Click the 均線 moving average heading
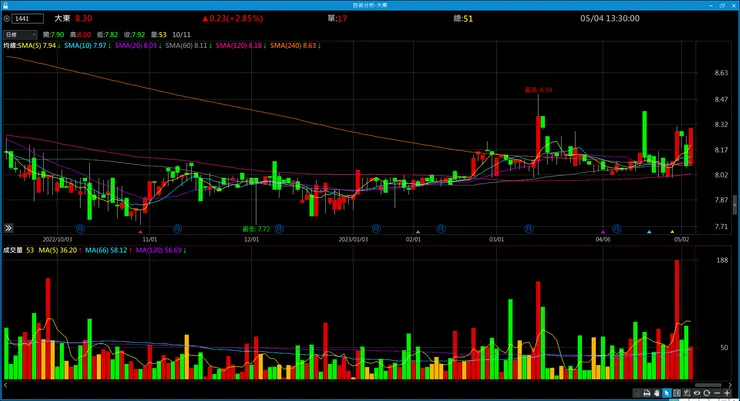The height and width of the screenshot is (401, 740). (x=10, y=46)
